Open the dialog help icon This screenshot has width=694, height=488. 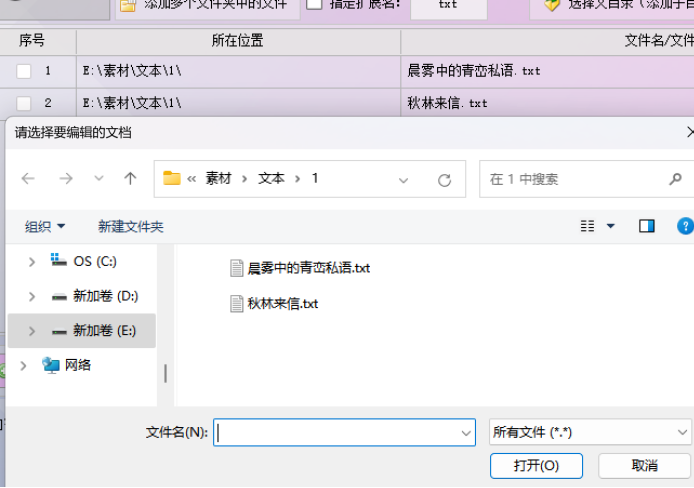(x=685, y=226)
